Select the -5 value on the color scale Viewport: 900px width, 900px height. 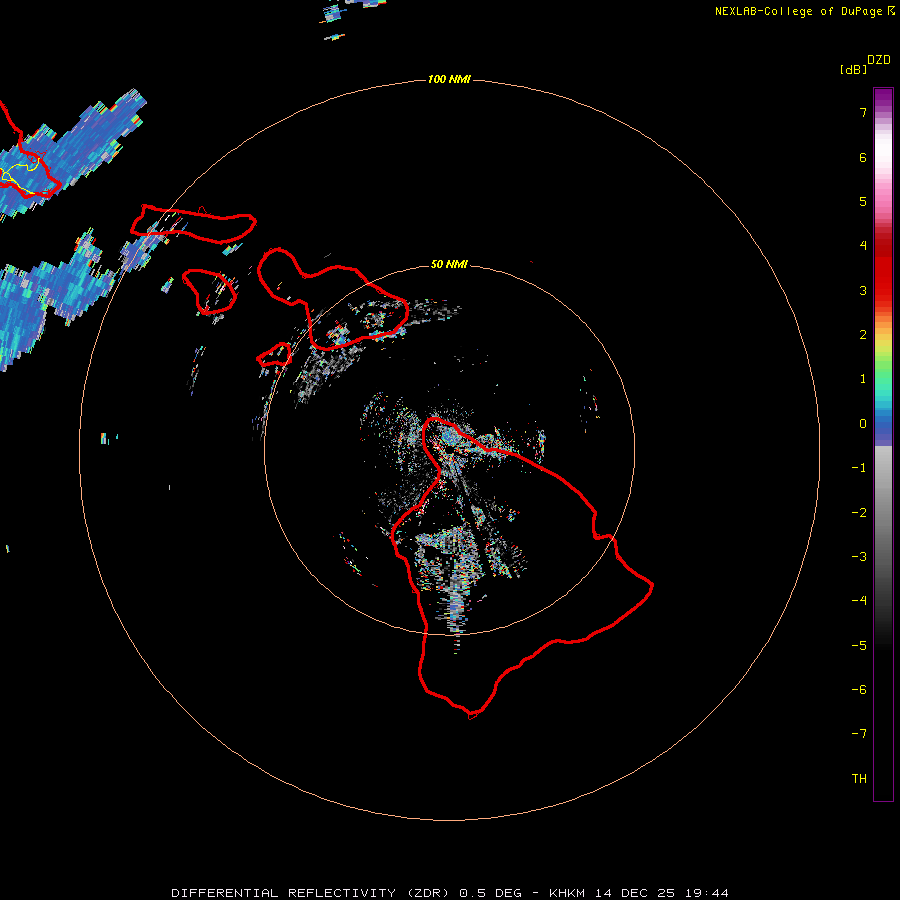(859, 646)
